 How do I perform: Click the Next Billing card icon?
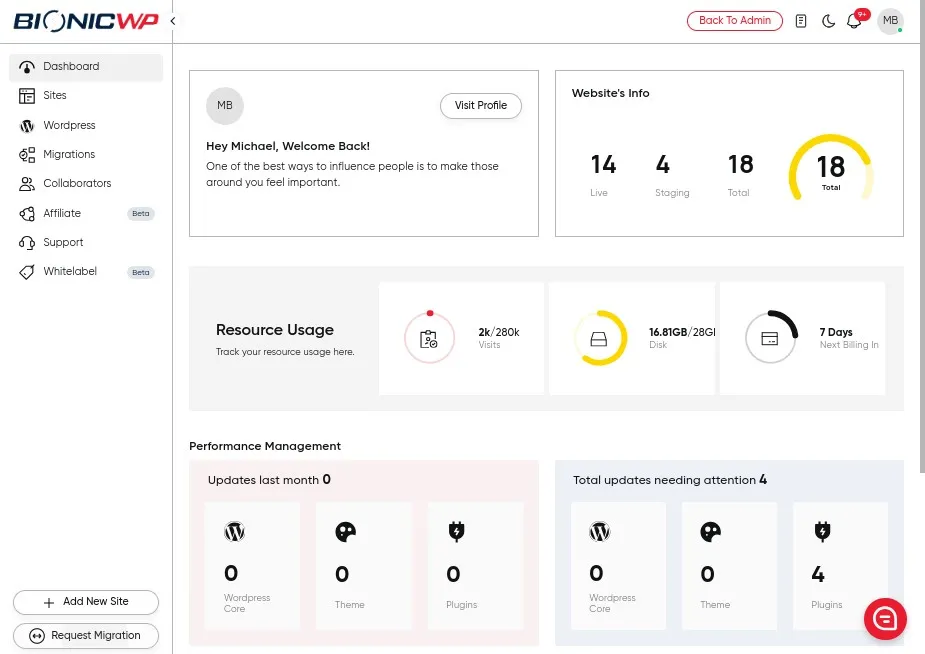pyautogui.click(x=770, y=338)
